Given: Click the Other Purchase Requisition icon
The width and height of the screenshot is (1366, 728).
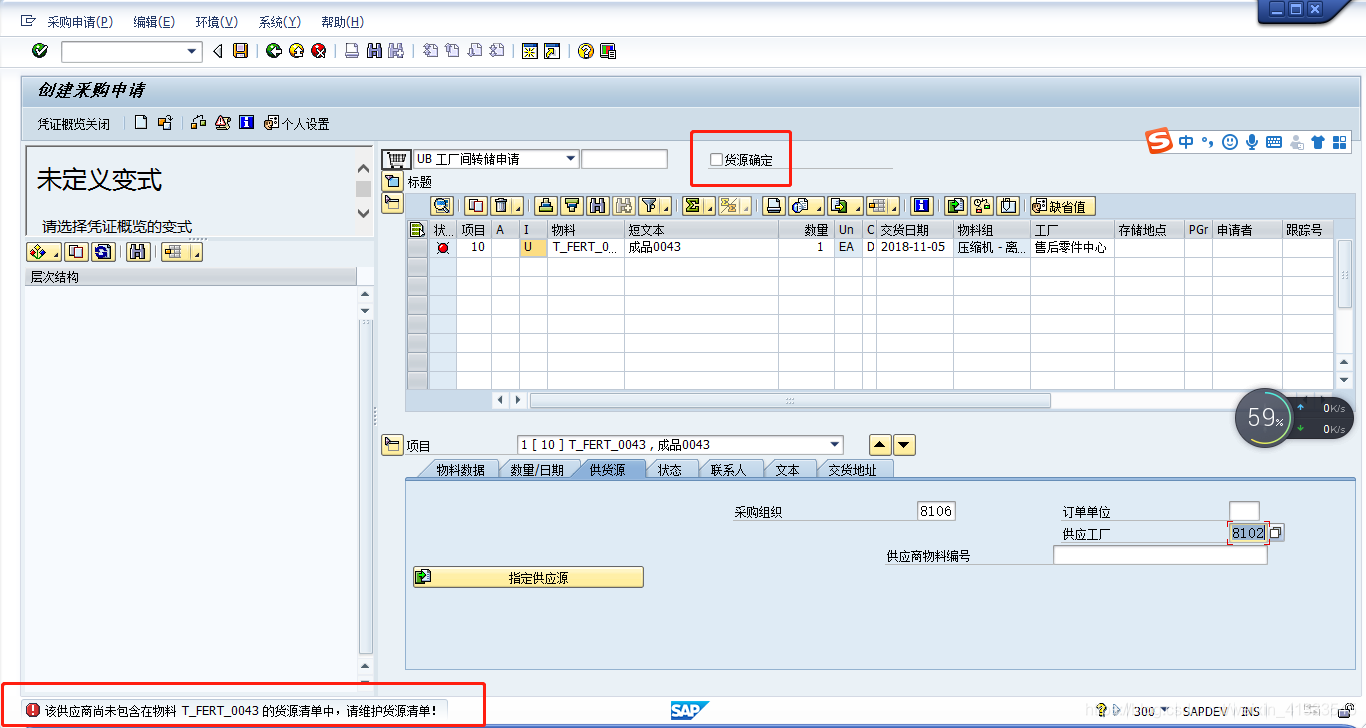Looking at the screenshot, I should (165, 123).
